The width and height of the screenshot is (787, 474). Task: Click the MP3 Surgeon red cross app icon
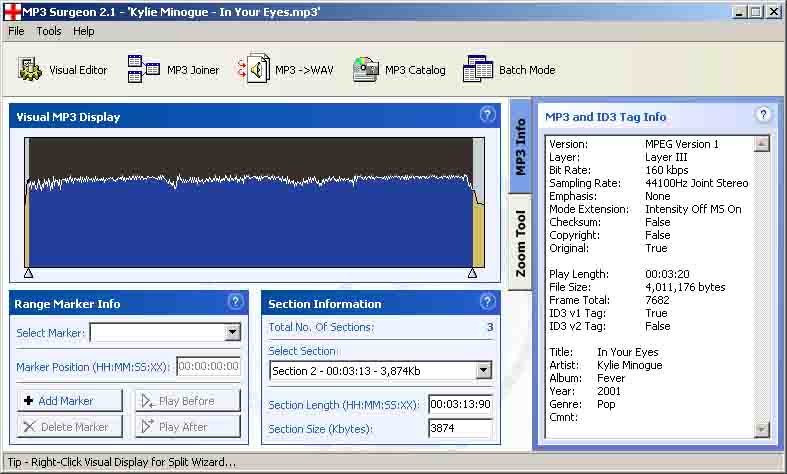(12, 11)
